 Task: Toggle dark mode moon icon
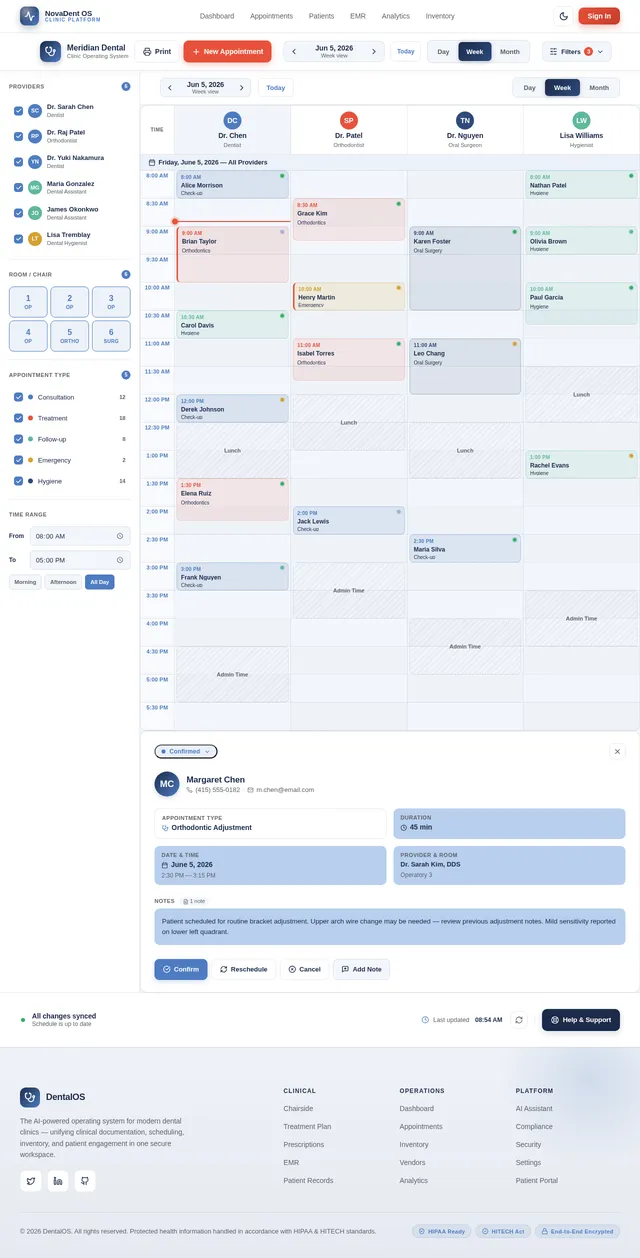click(563, 16)
